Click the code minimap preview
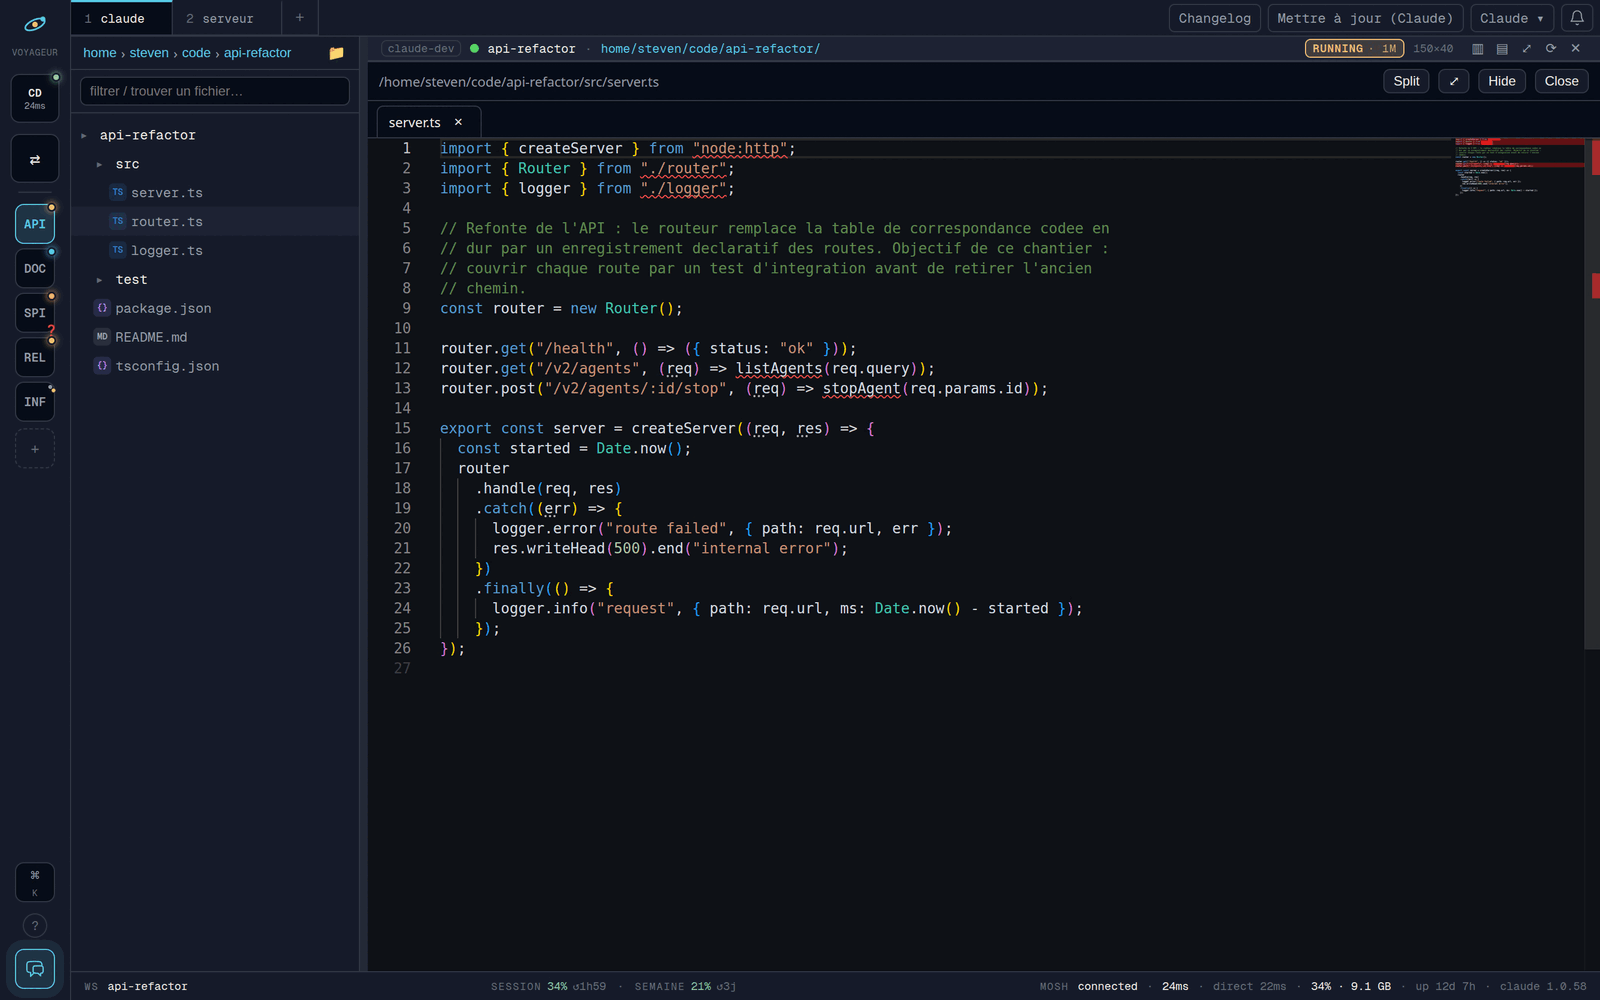Viewport: 1600px width, 1000px height. click(1518, 166)
